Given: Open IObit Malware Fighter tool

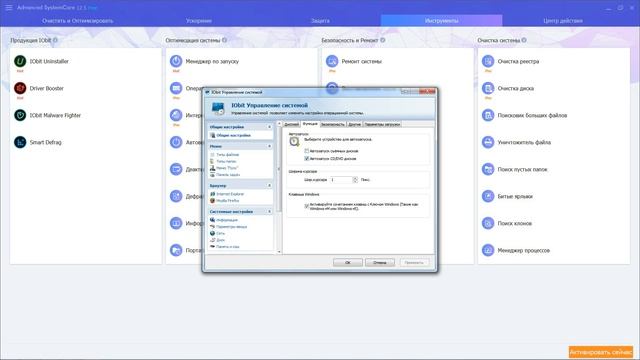Looking at the screenshot, I should (47, 115).
